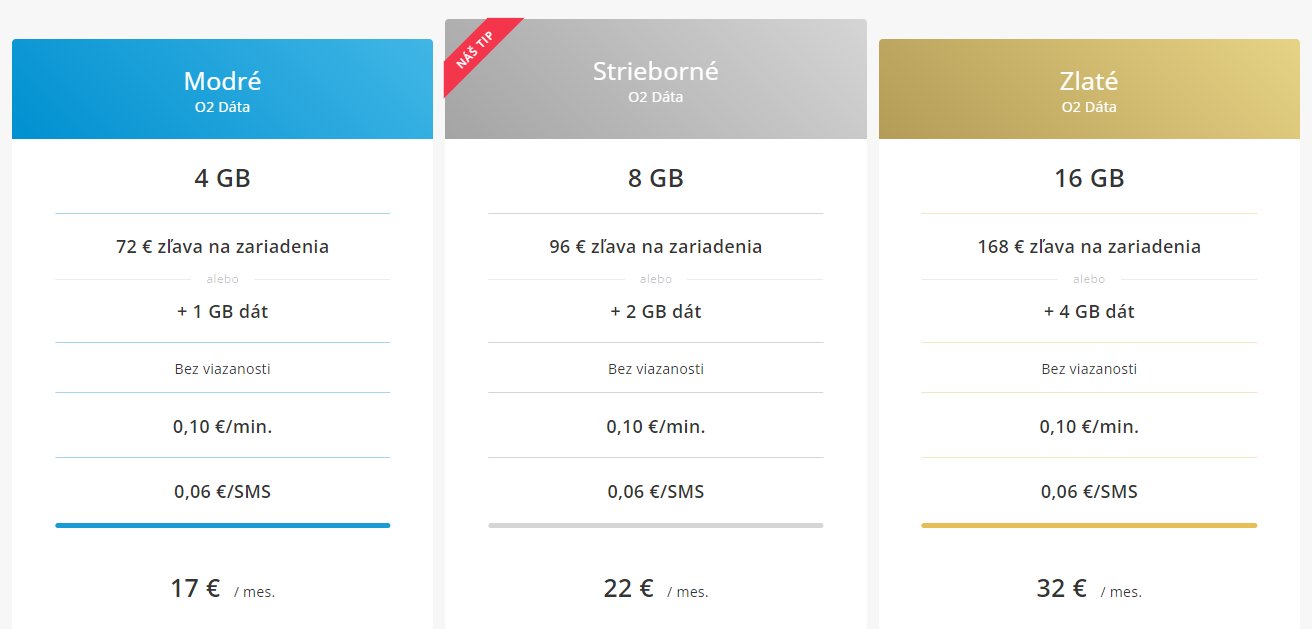Click the 4 GB data allowance
The image size is (1312, 629).
(x=222, y=179)
